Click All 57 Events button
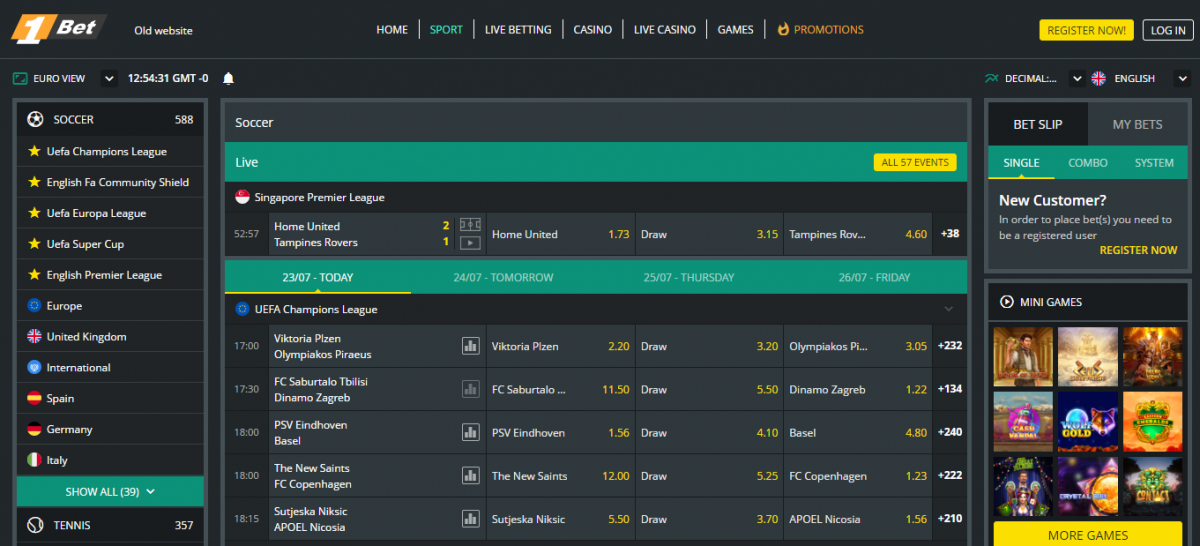 pos(915,162)
